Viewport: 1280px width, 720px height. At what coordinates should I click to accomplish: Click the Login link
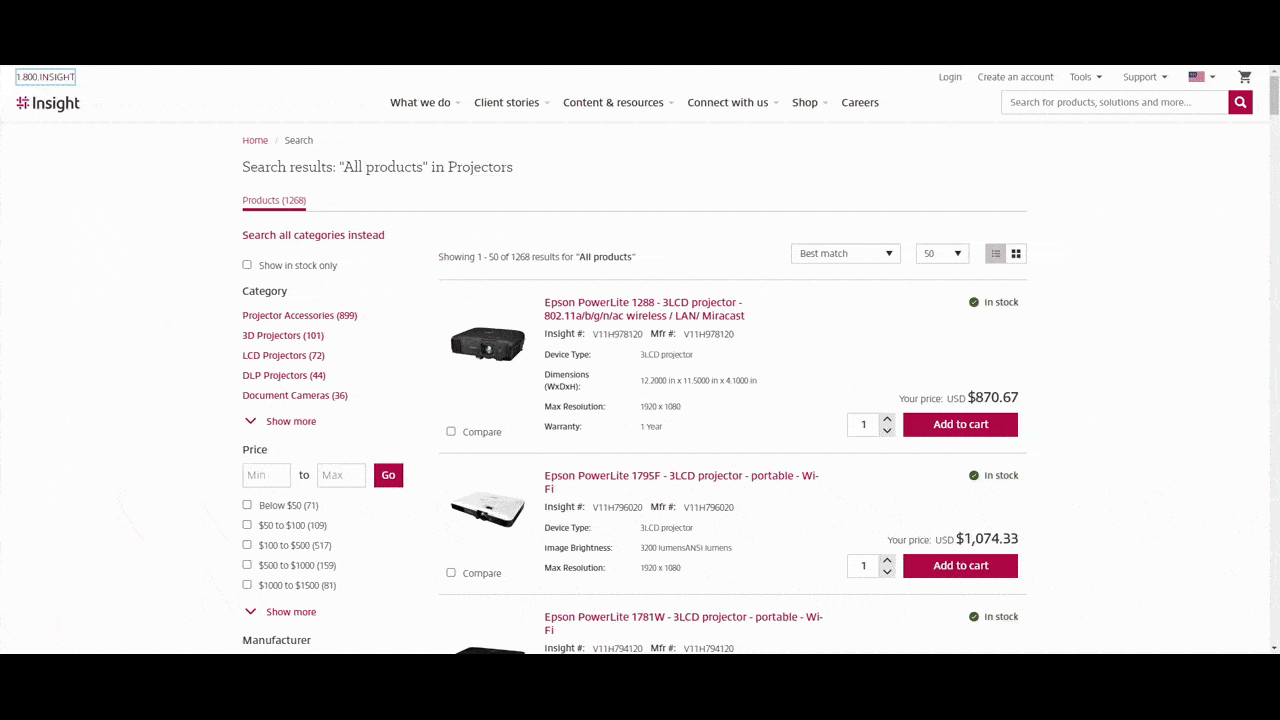(950, 77)
